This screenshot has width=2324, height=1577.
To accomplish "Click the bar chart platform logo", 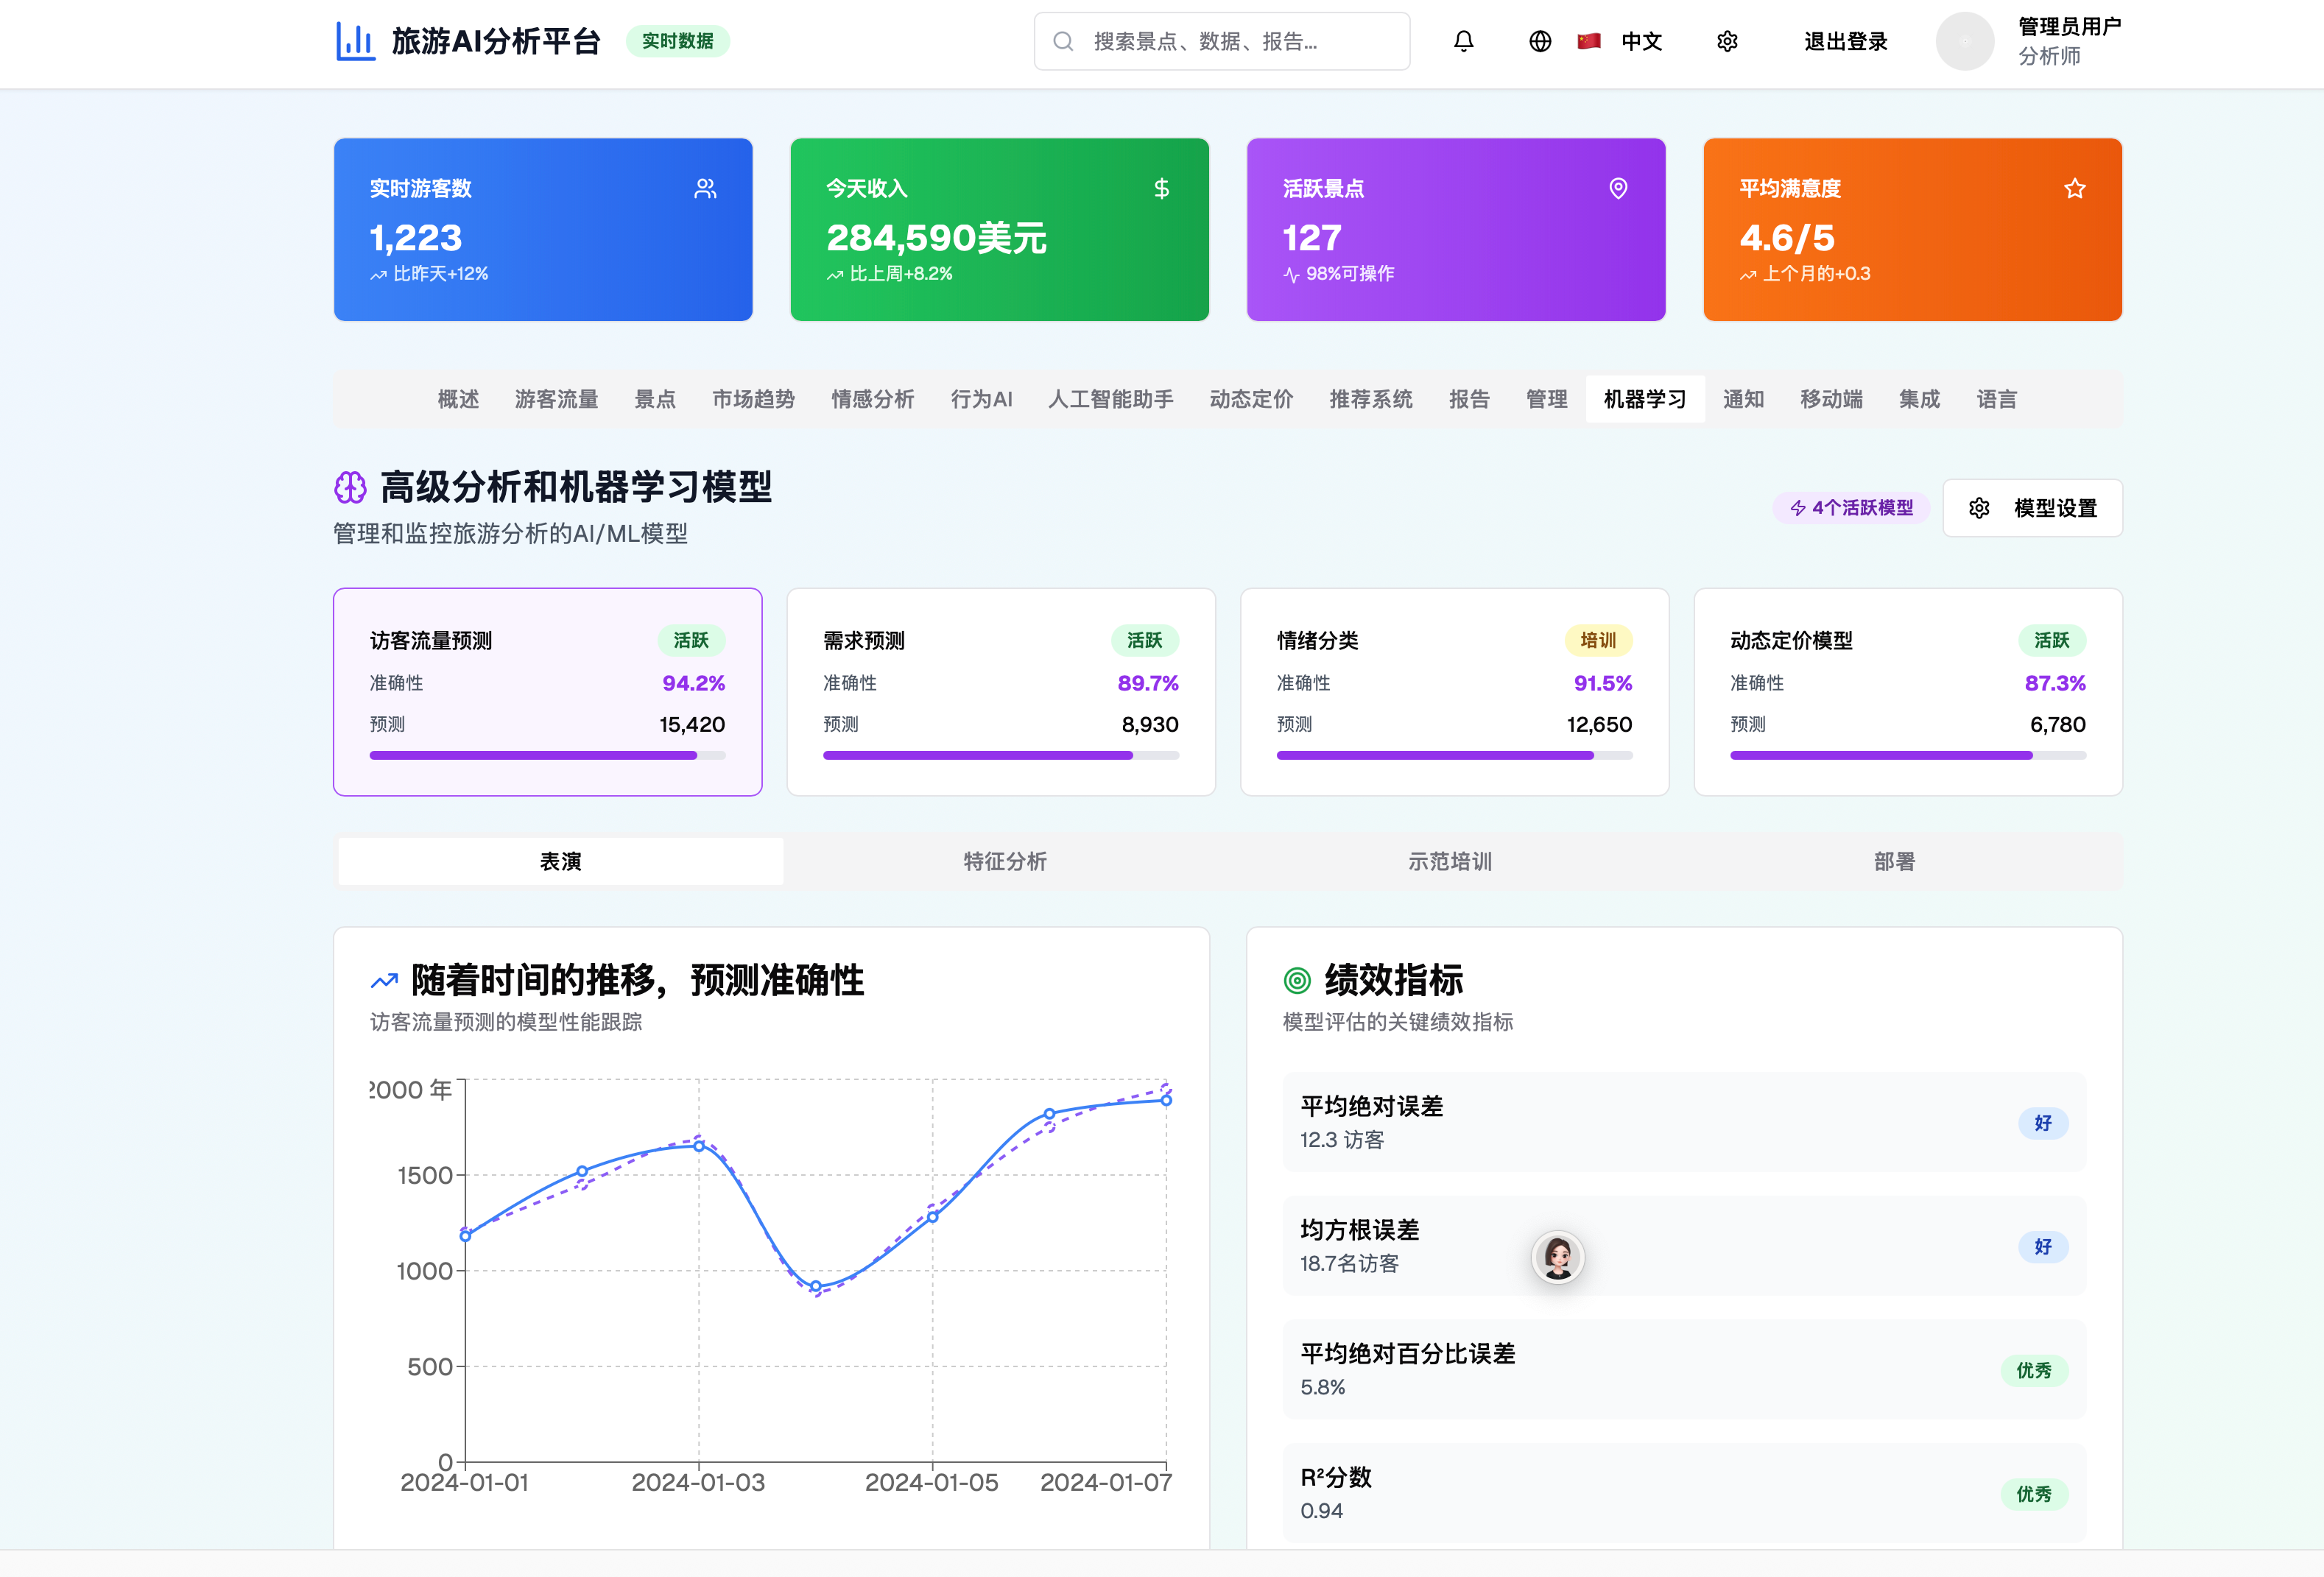I will pyautogui.click(x=355, y=41).
